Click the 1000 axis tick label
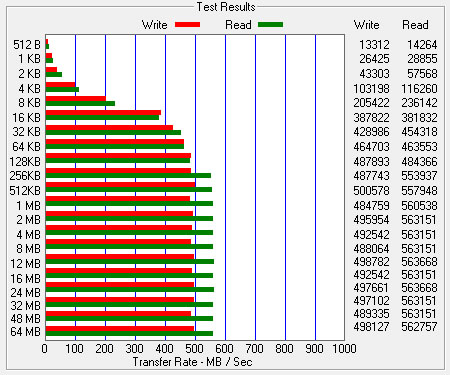 (344, 349)
